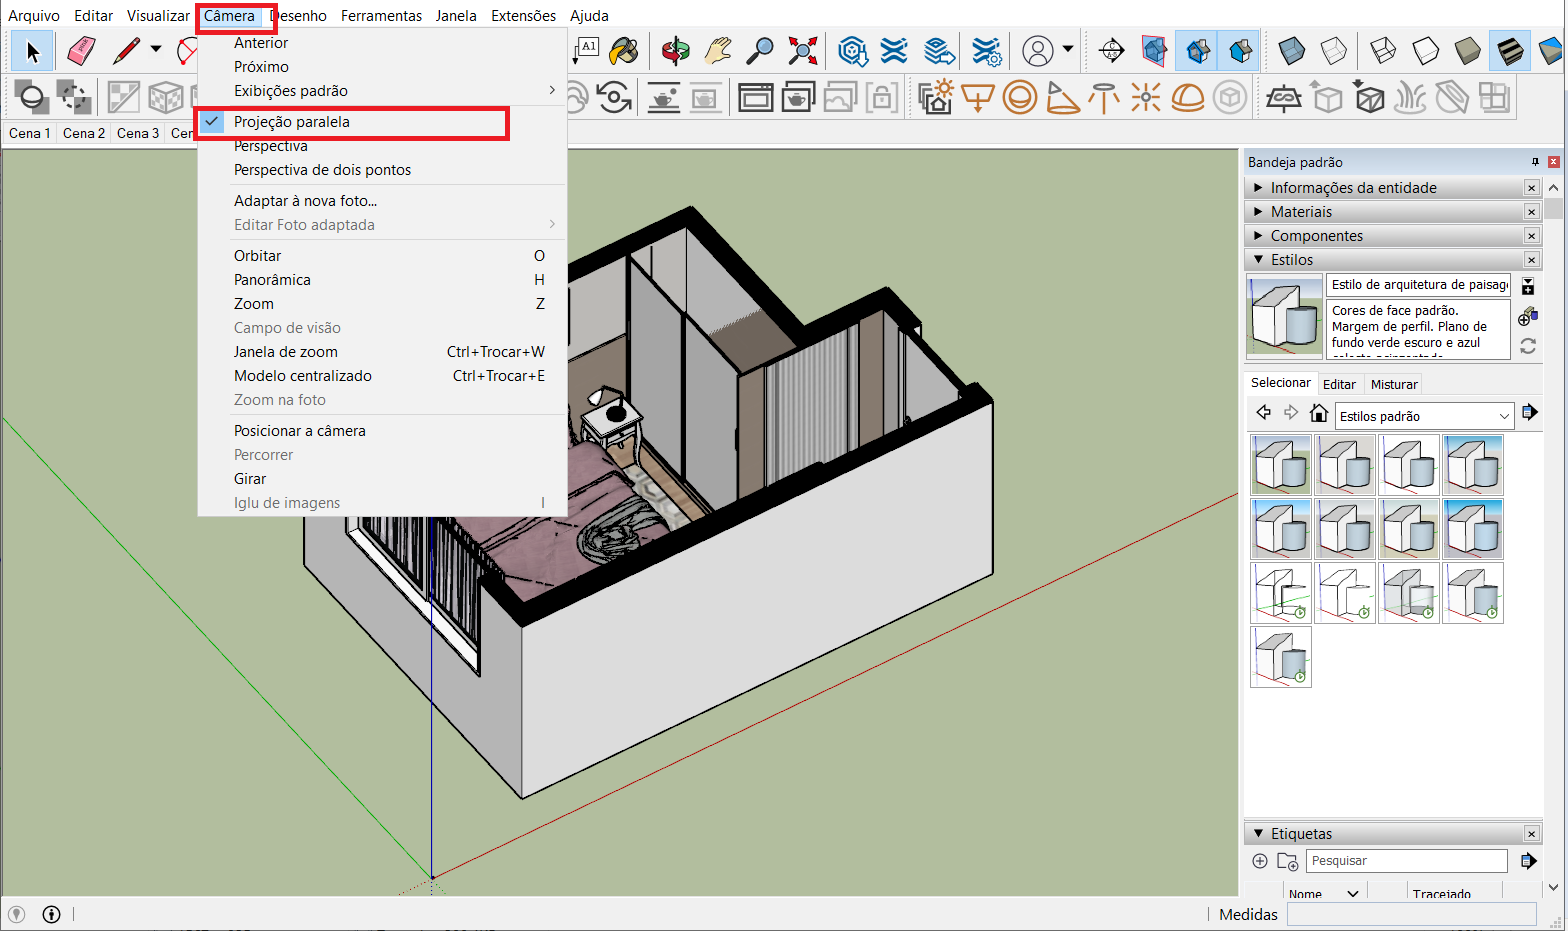Expand Informações da entidade panel
1568x931 pixels.
tap(1392, 188)
